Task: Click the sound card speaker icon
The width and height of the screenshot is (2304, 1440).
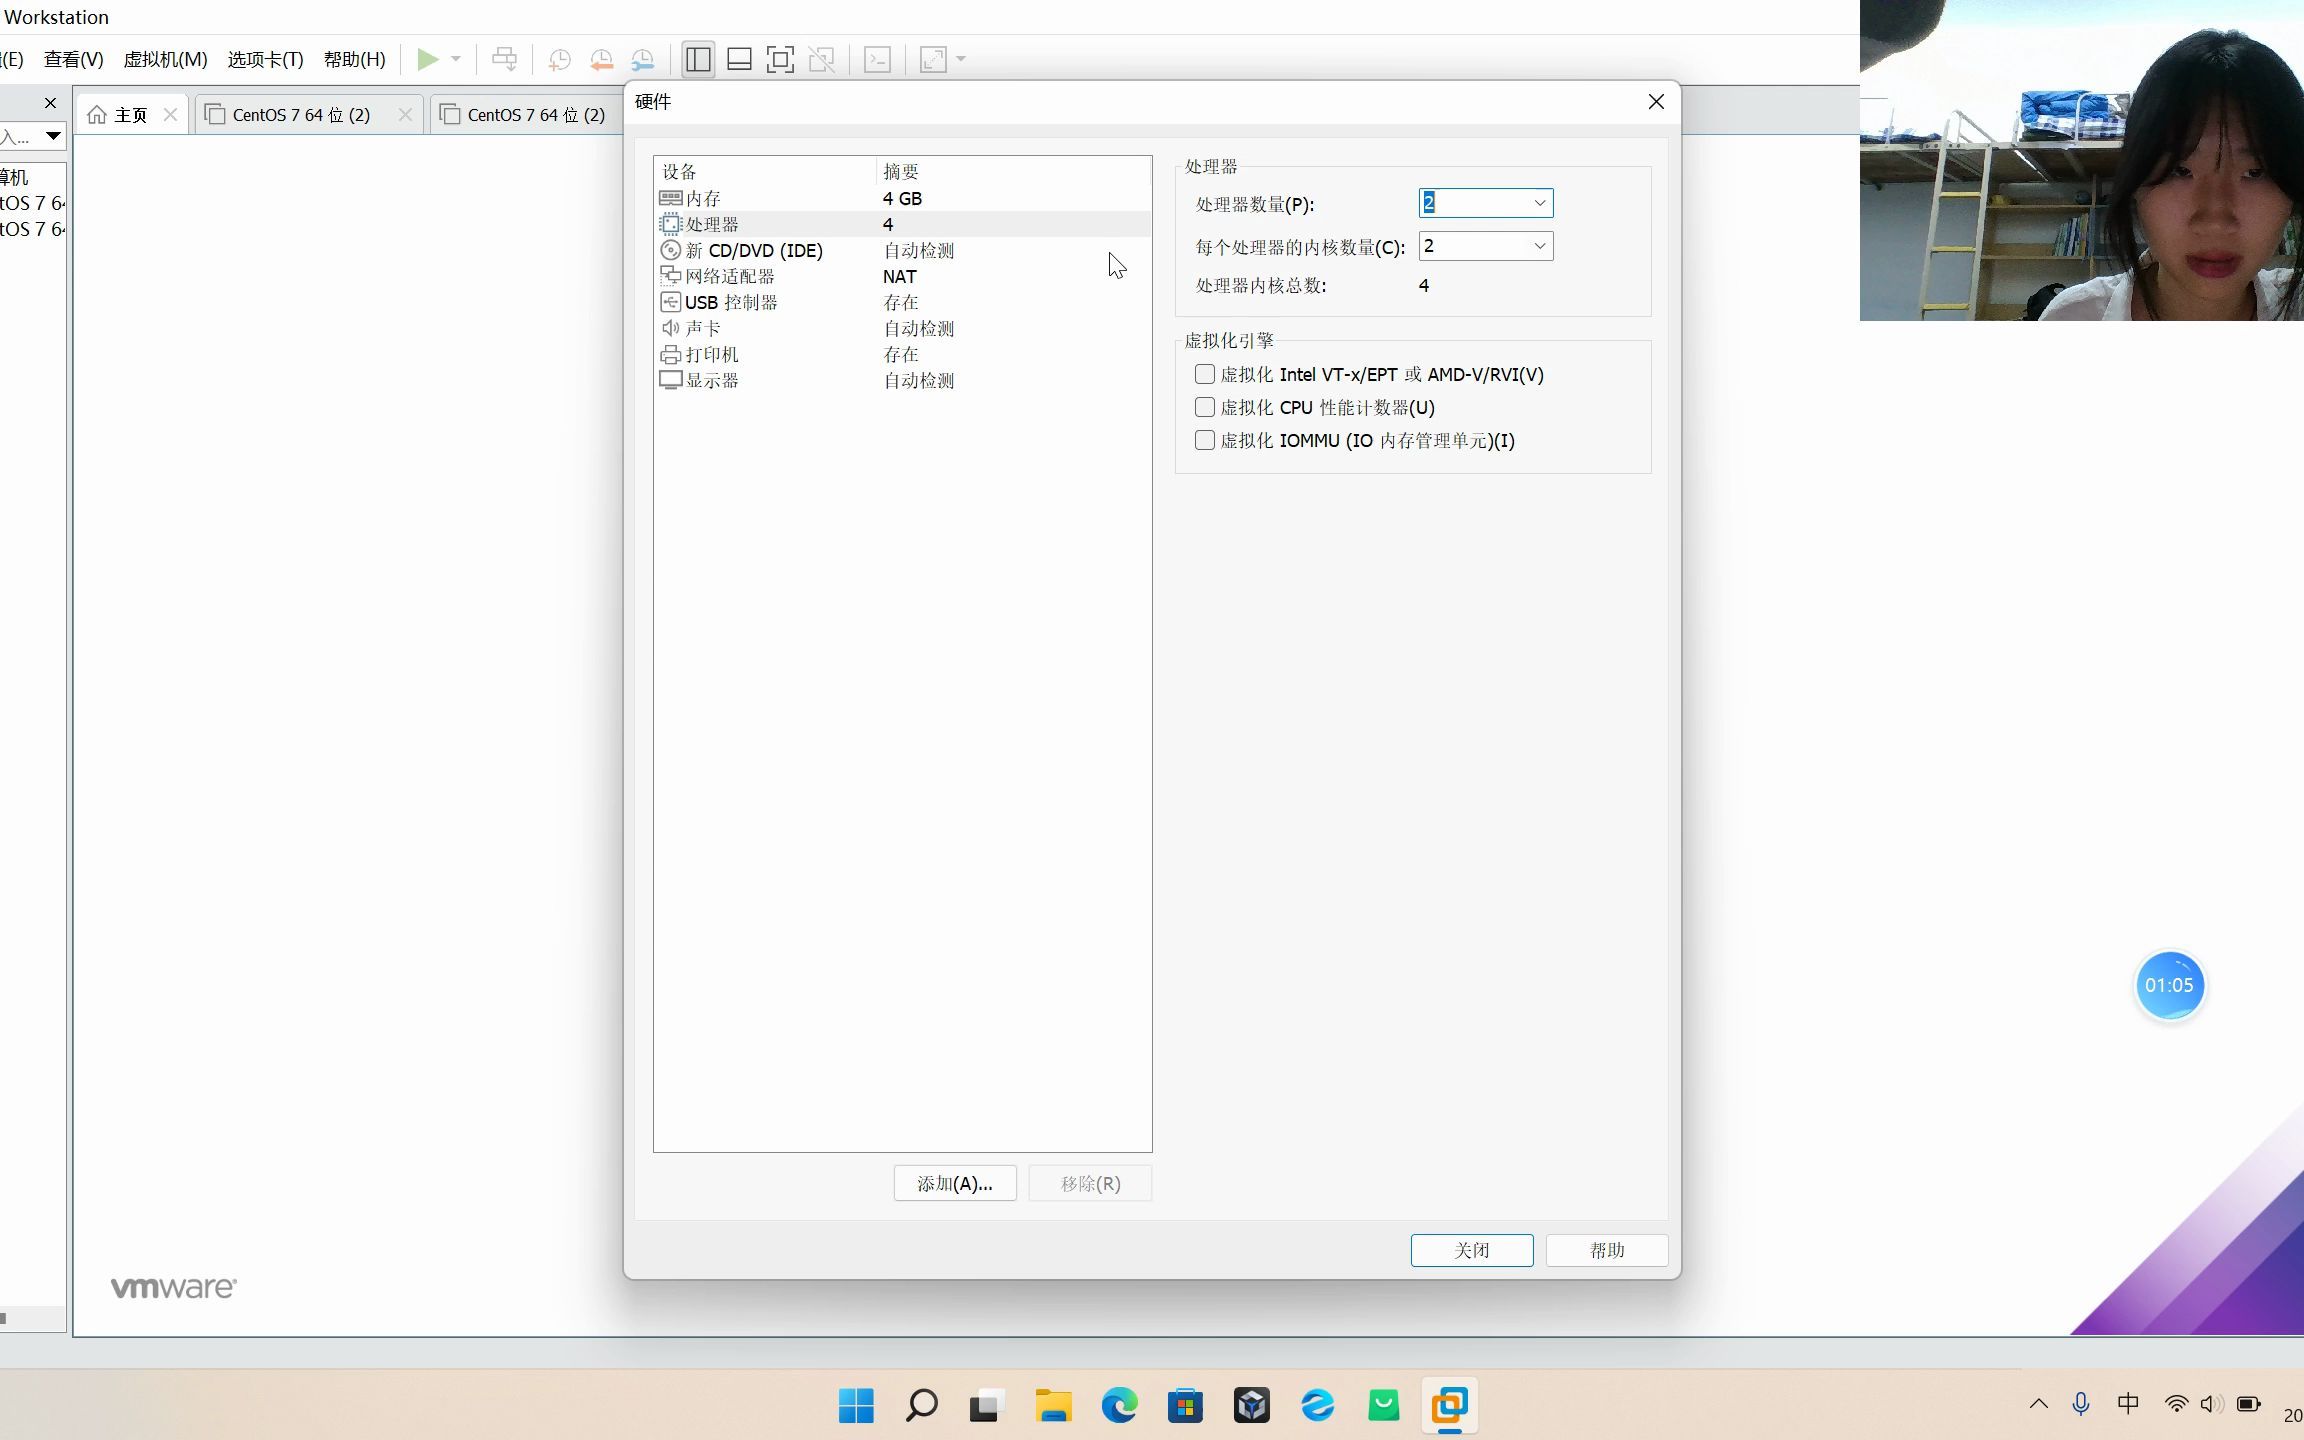Action: (671, 328)
